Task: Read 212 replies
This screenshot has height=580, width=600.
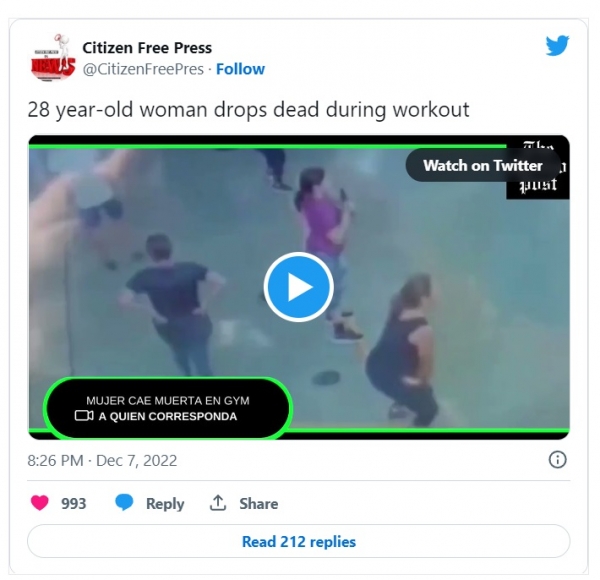Action: pyautogui.click(x=298, y=541)
